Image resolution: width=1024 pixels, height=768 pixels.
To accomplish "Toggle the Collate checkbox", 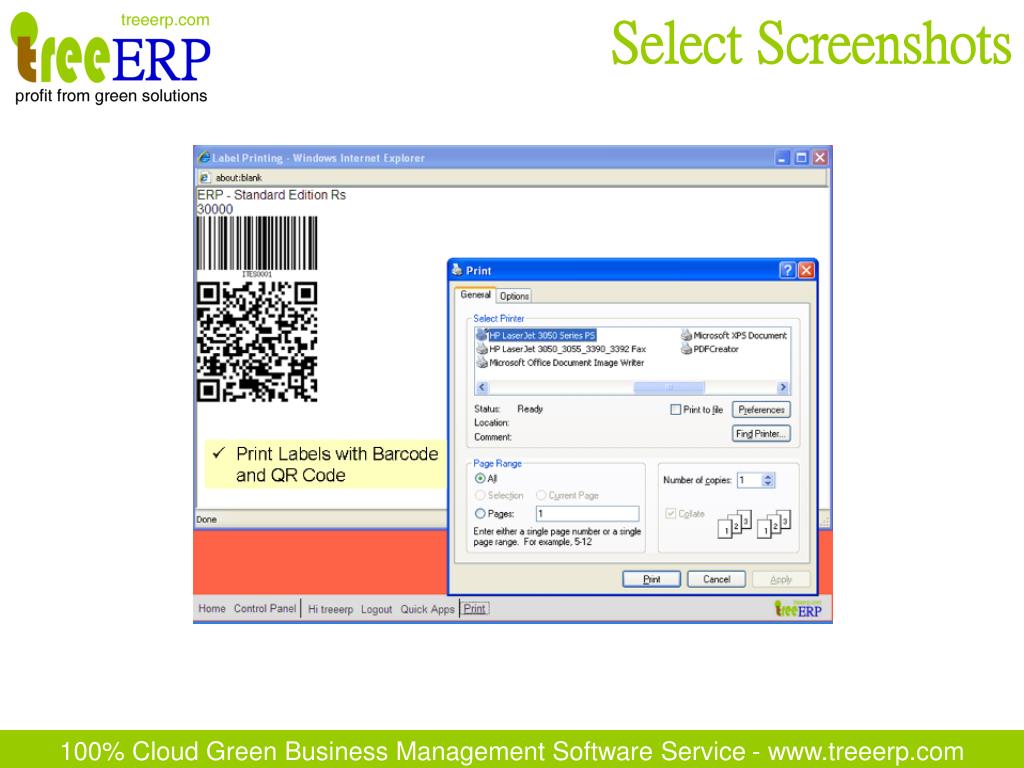I will tap(670, 513).
